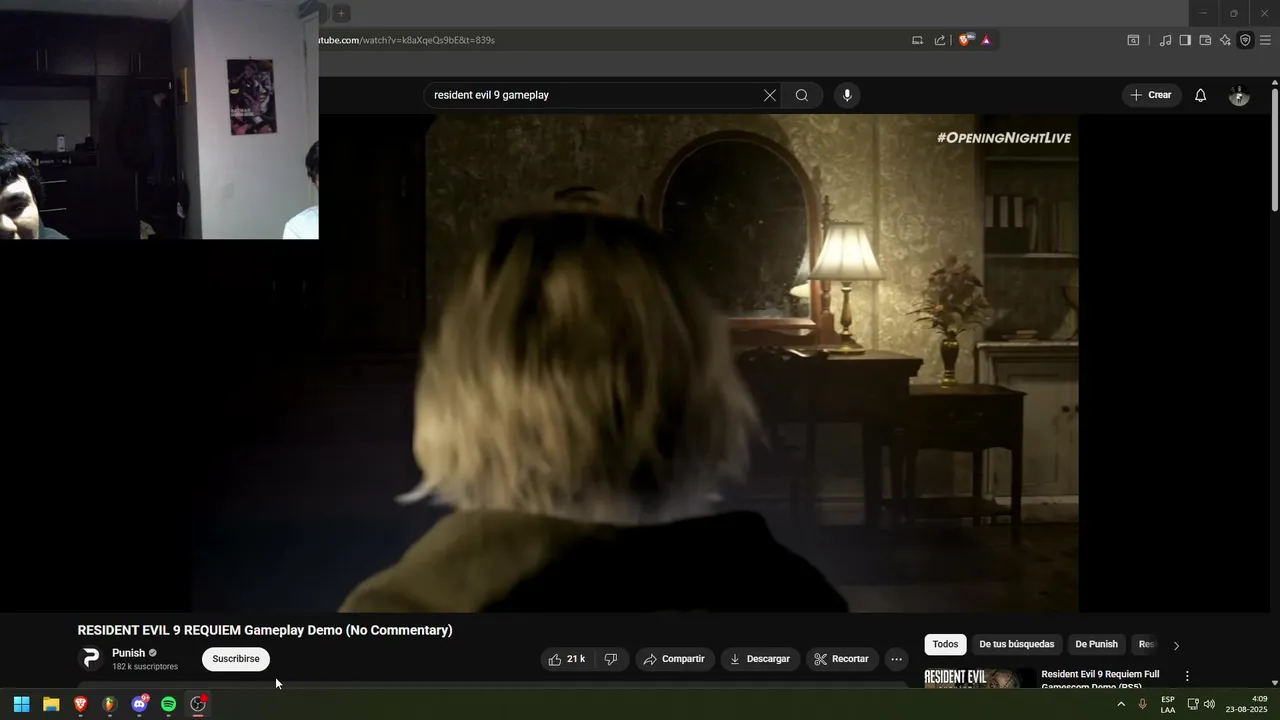Image resolution: width=1280 pixels, height=720 pixels.
Task: Dislike the video with thumbs down
Action: pos(611,659)
